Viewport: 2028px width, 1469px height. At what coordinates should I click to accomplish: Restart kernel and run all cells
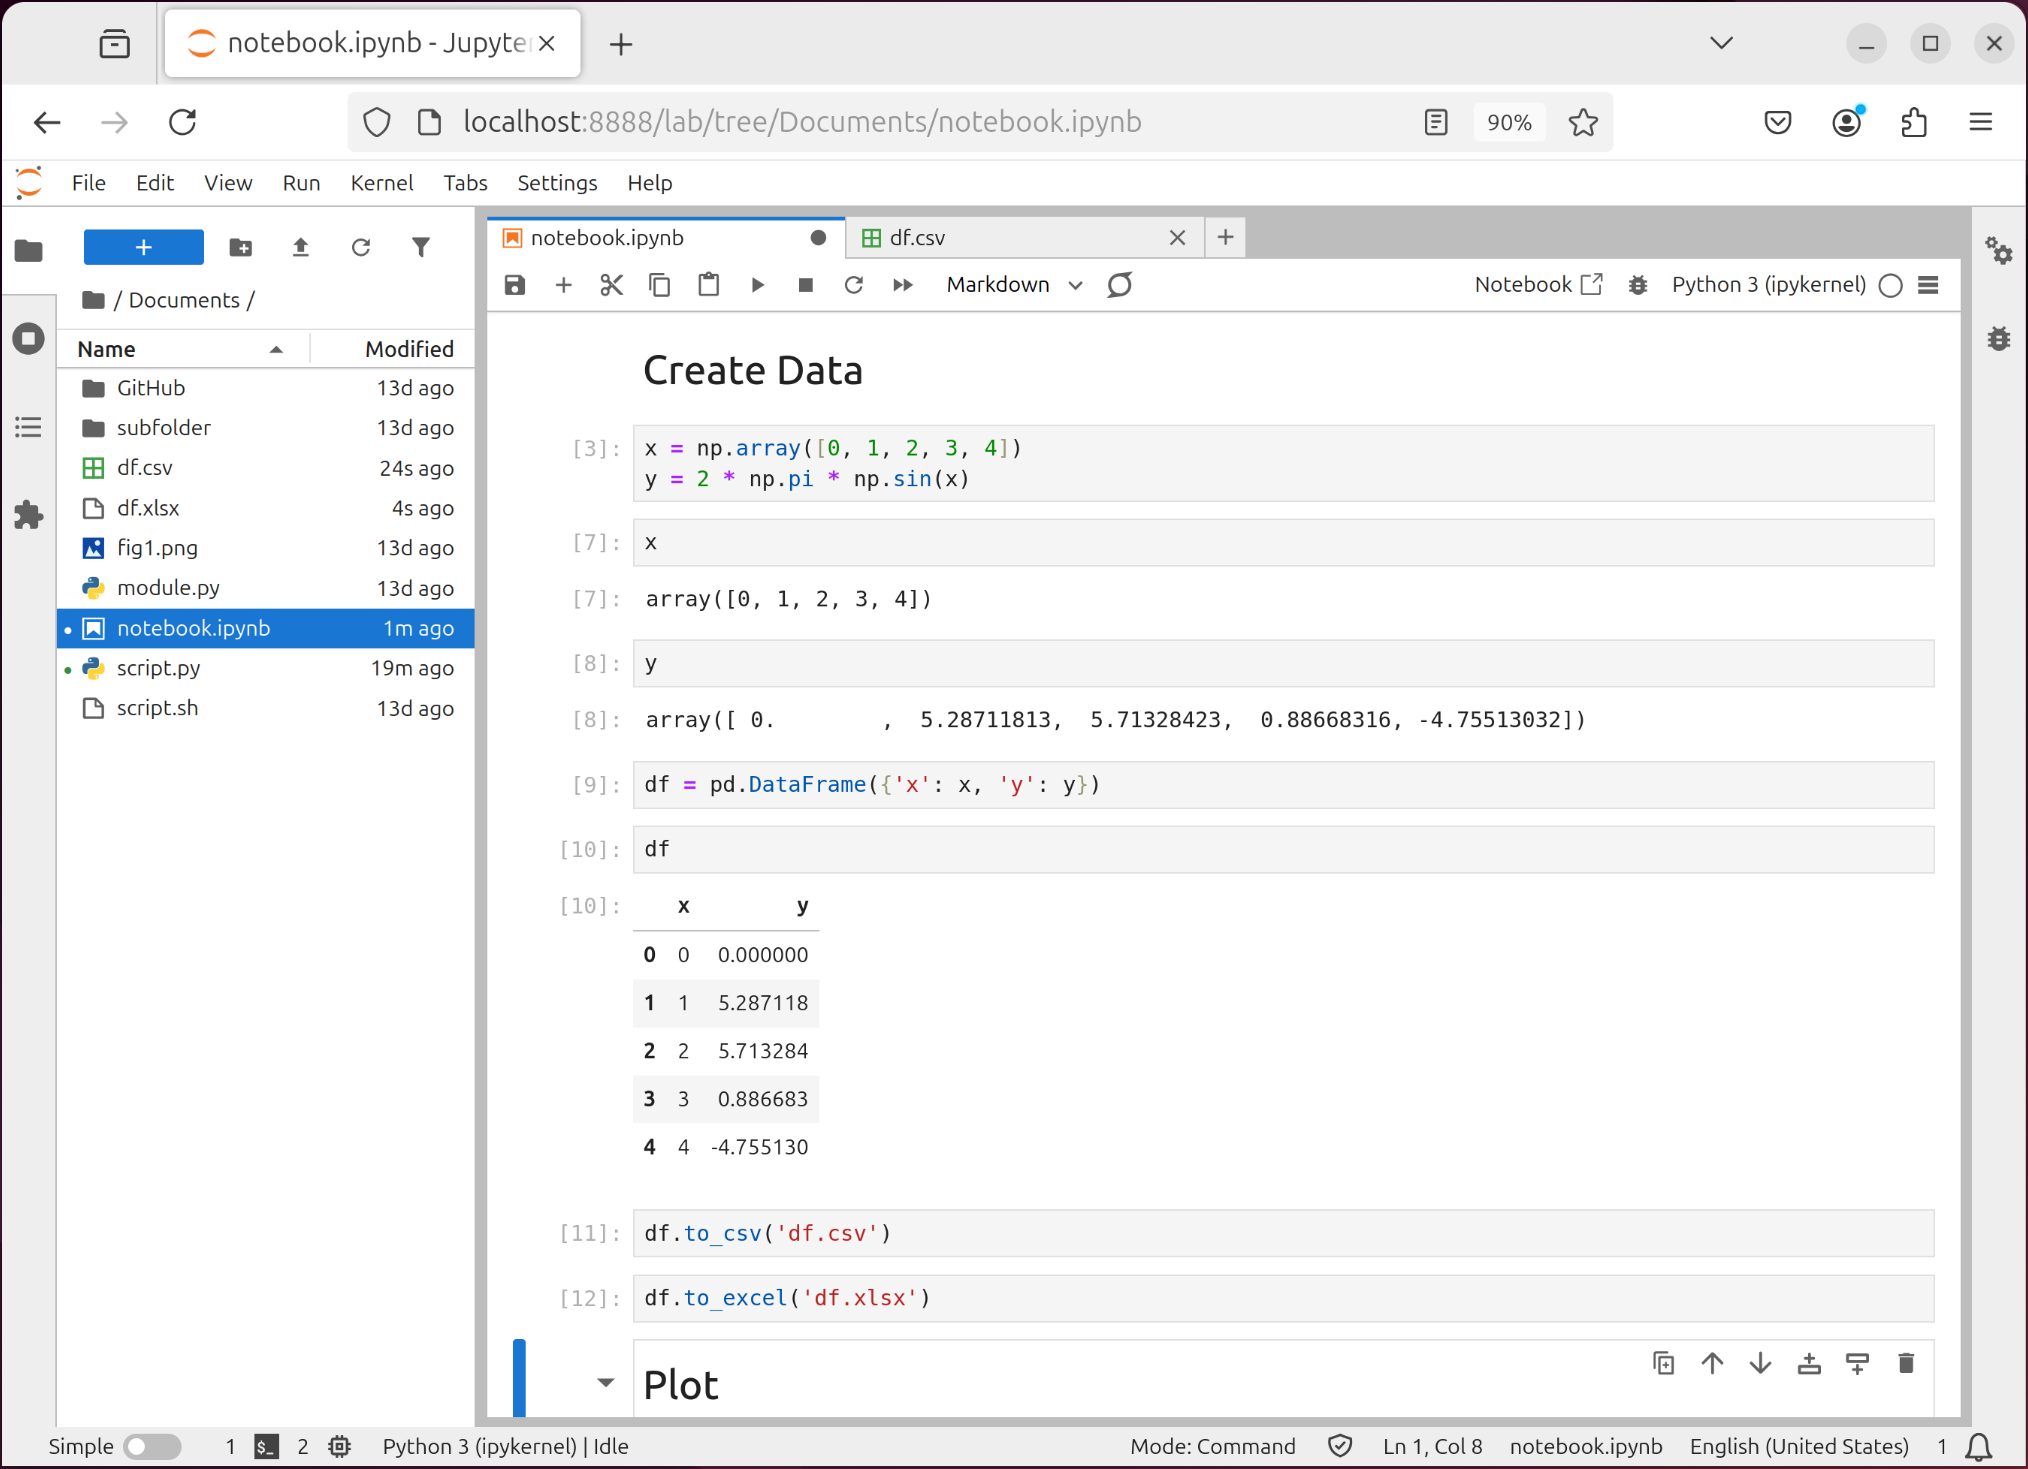pyautogui.click(x=902, y=285)
